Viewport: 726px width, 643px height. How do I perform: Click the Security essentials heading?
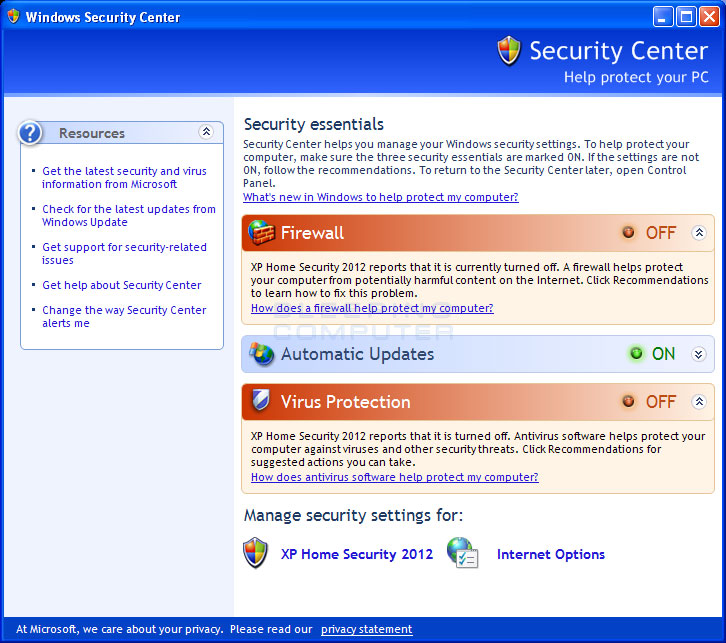314,125
